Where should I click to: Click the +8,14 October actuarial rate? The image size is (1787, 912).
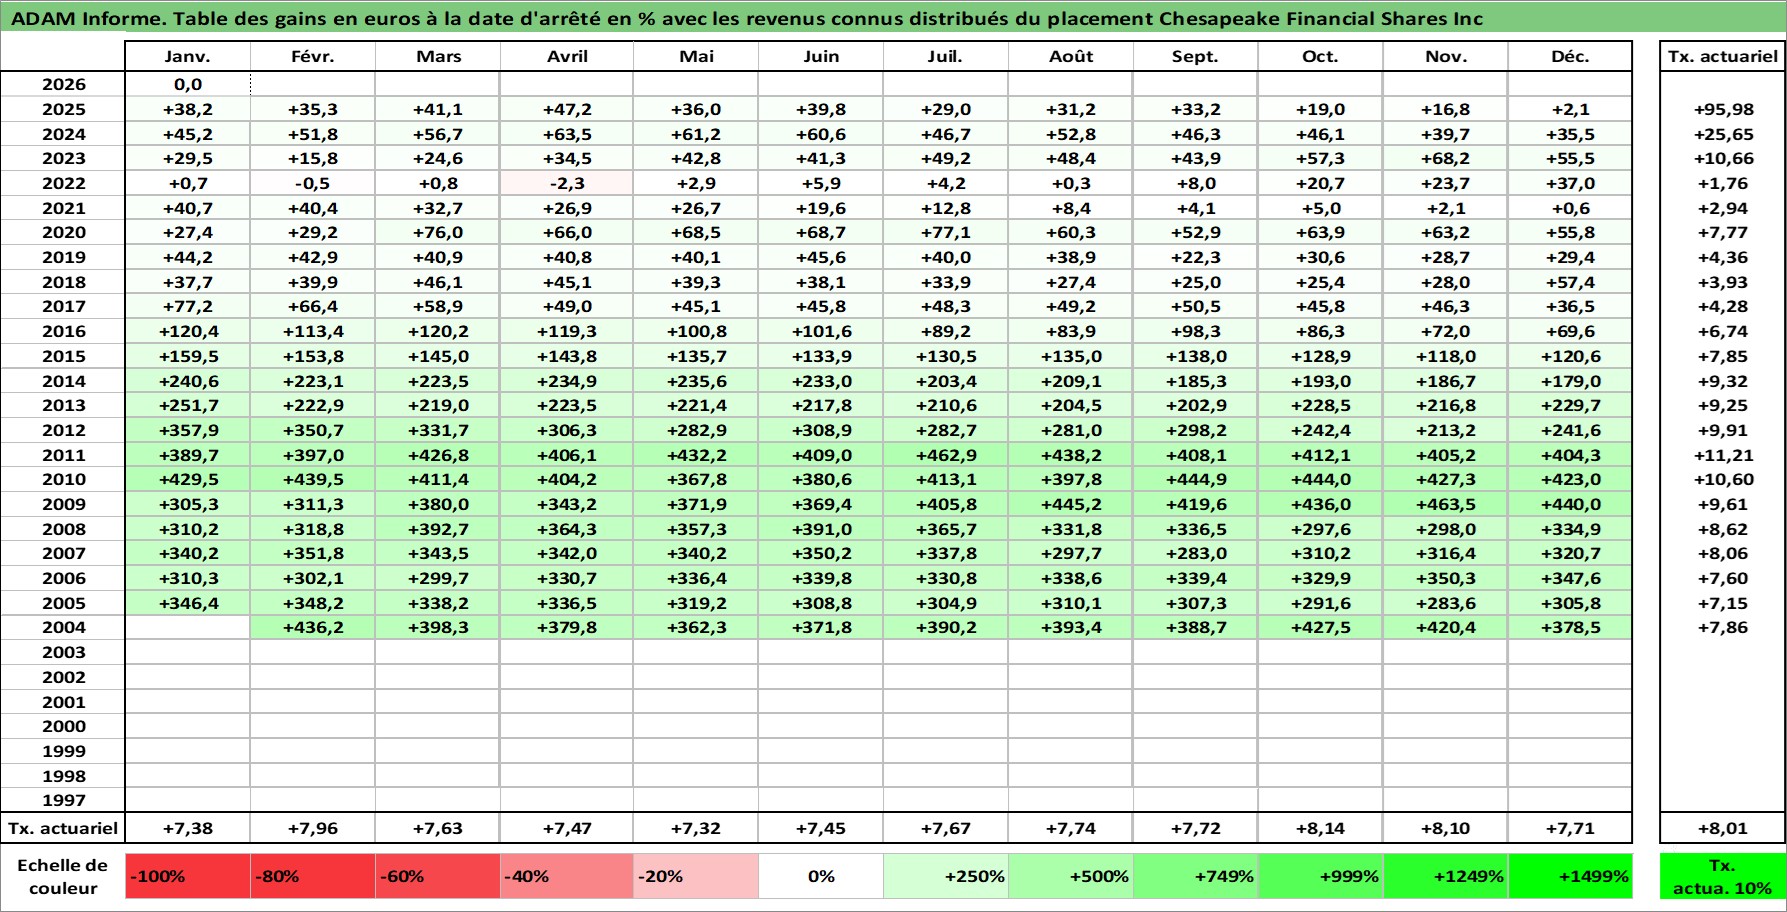coord(1321,828)
